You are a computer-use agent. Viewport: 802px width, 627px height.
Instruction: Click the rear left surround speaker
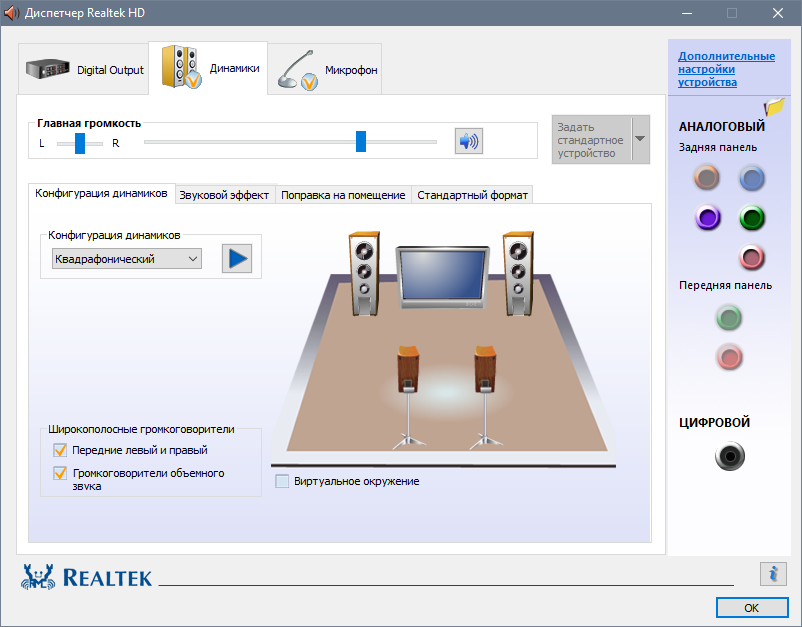click(408, 398)
